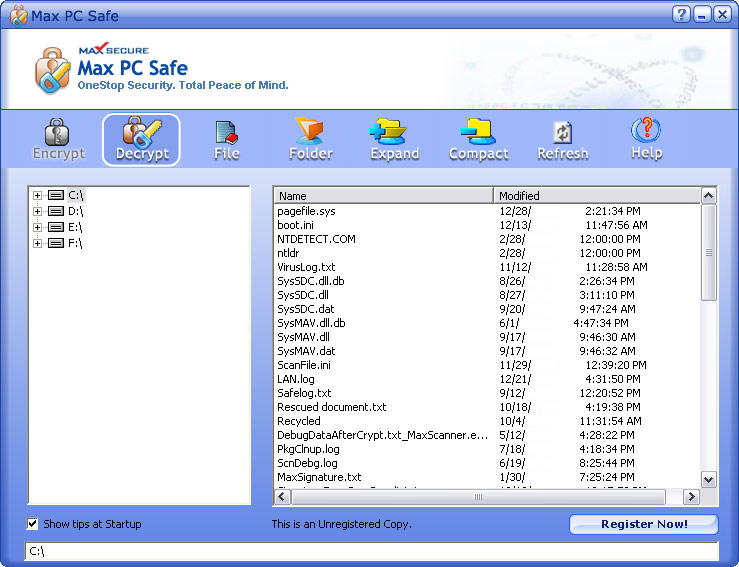
Task: Select the VirusLog.txt file row
Action: 306,268
